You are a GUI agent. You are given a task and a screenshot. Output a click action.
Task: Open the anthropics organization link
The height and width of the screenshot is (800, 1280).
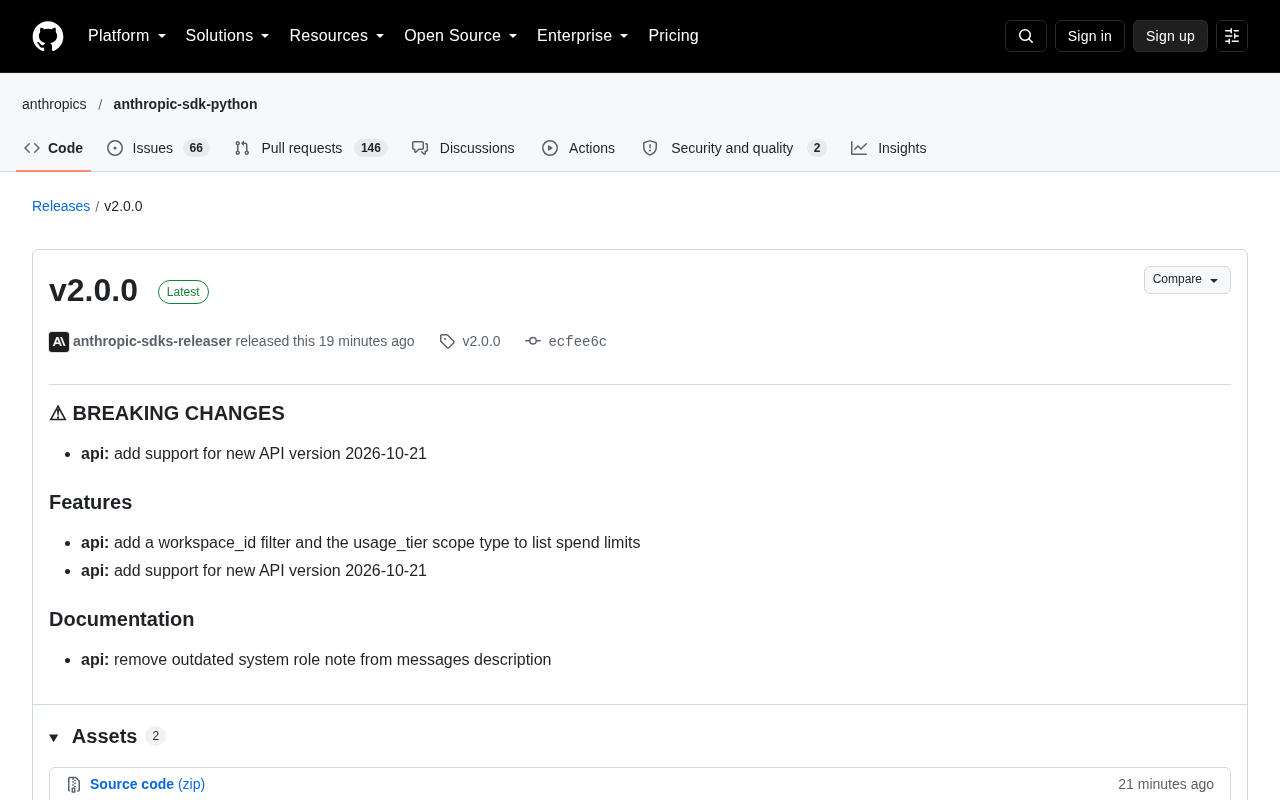point(54,104)
